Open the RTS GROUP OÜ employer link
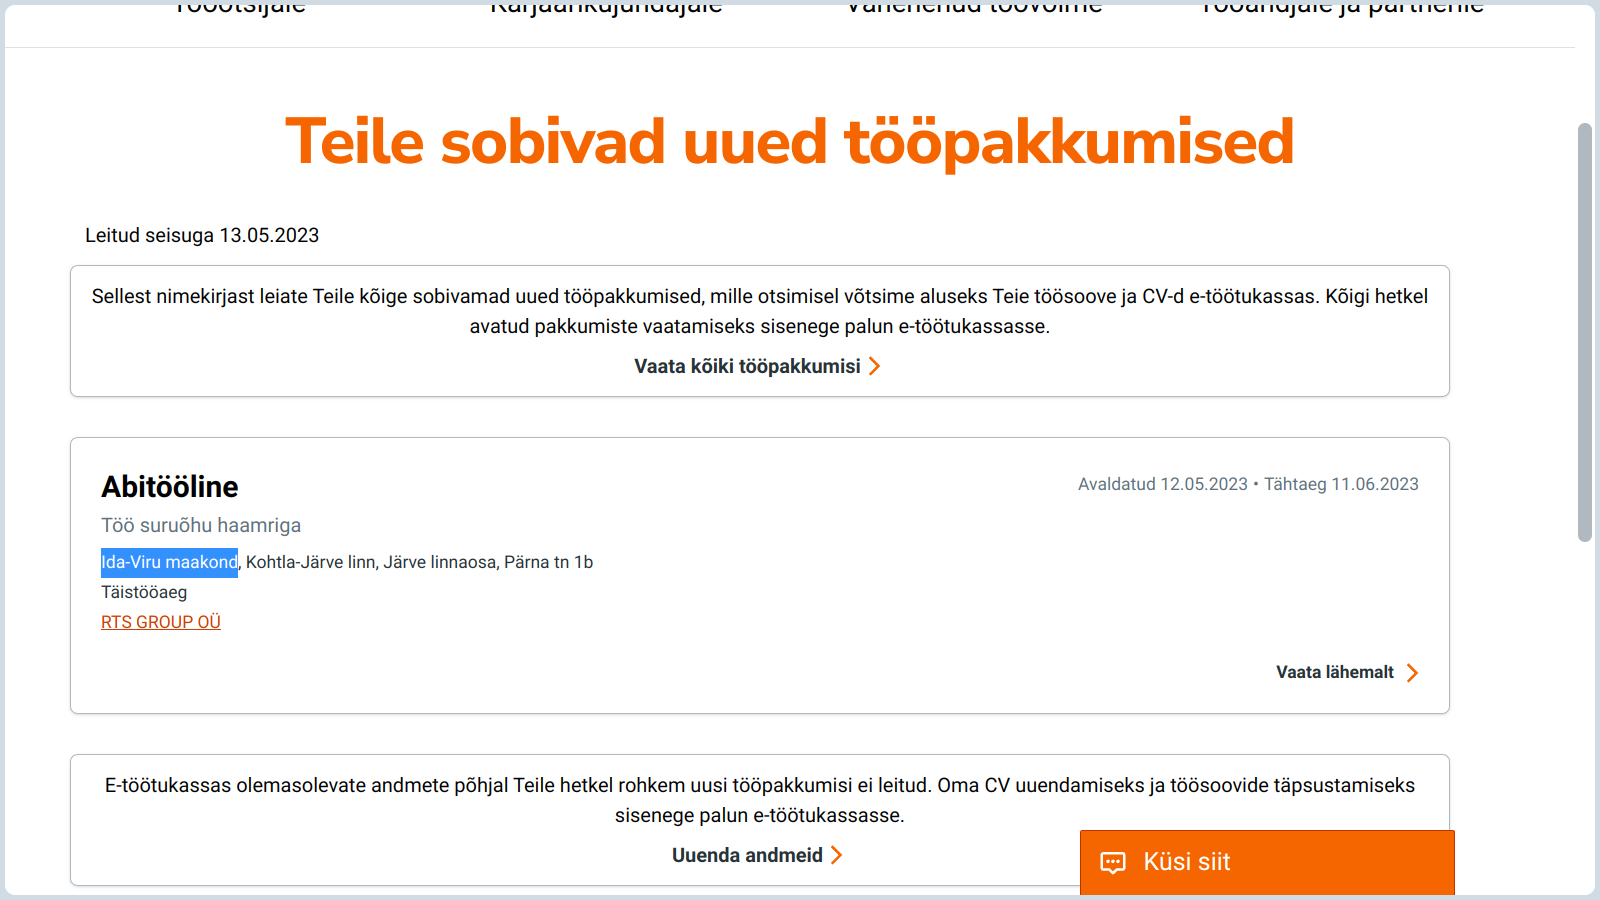 point(161,622)
